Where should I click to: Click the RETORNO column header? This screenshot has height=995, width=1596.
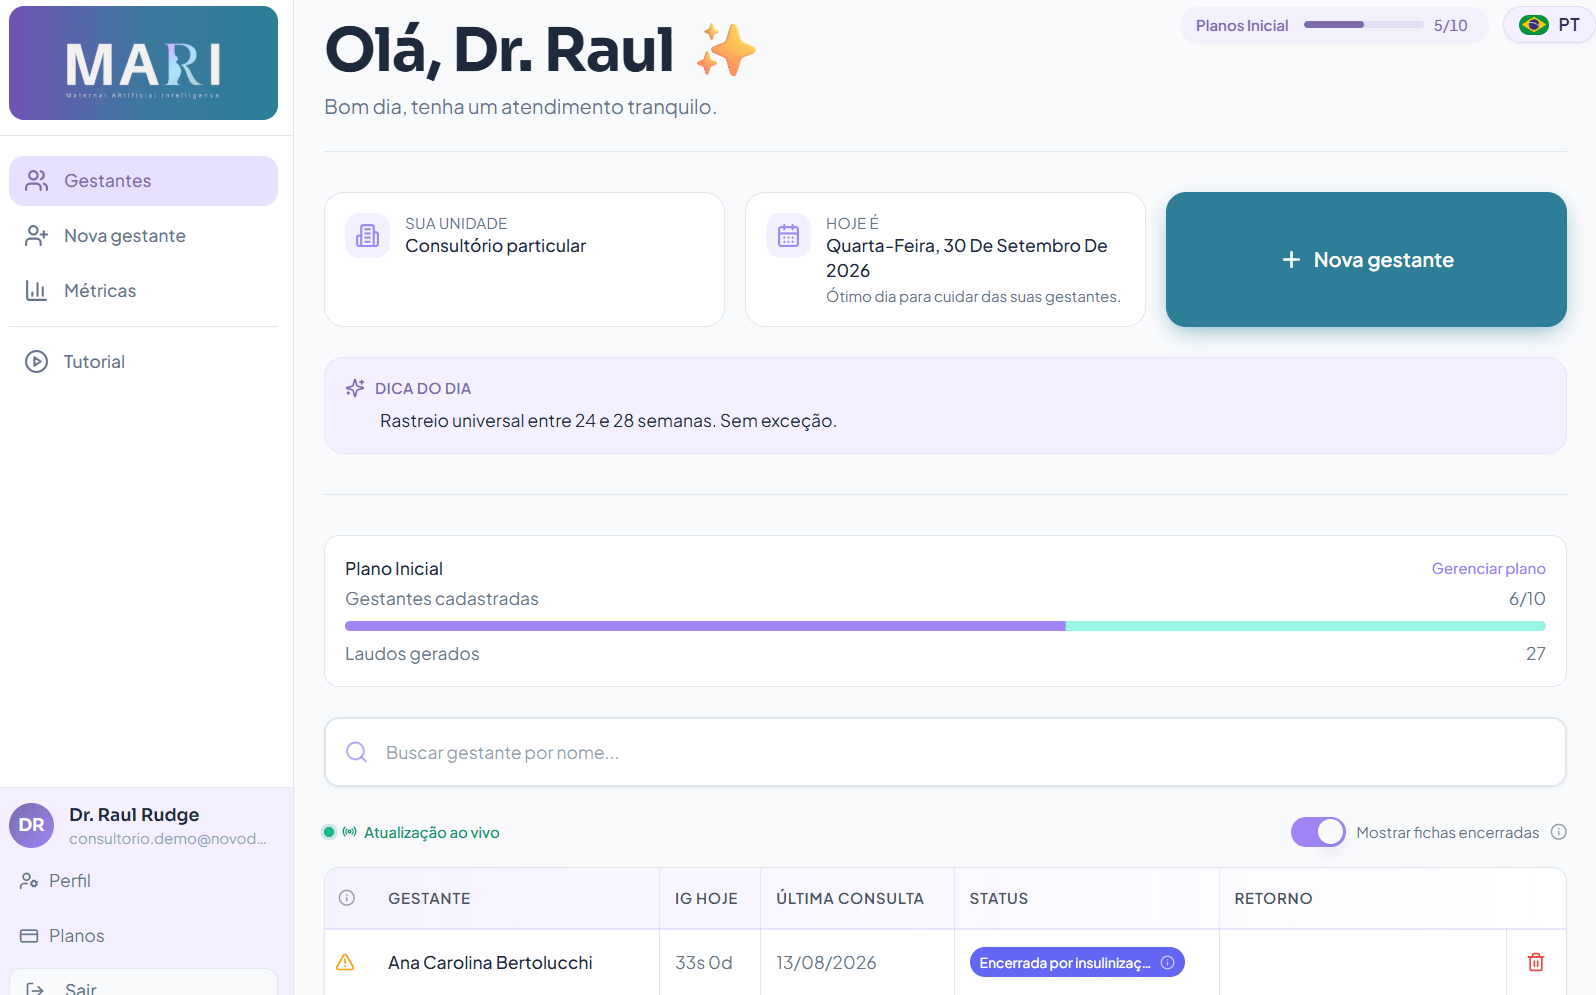1273,899
